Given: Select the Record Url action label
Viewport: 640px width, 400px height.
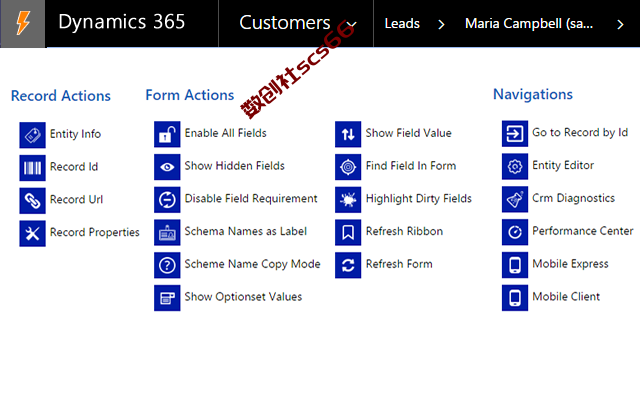Looking at the screenshot, I should click(x=76, y=199).
